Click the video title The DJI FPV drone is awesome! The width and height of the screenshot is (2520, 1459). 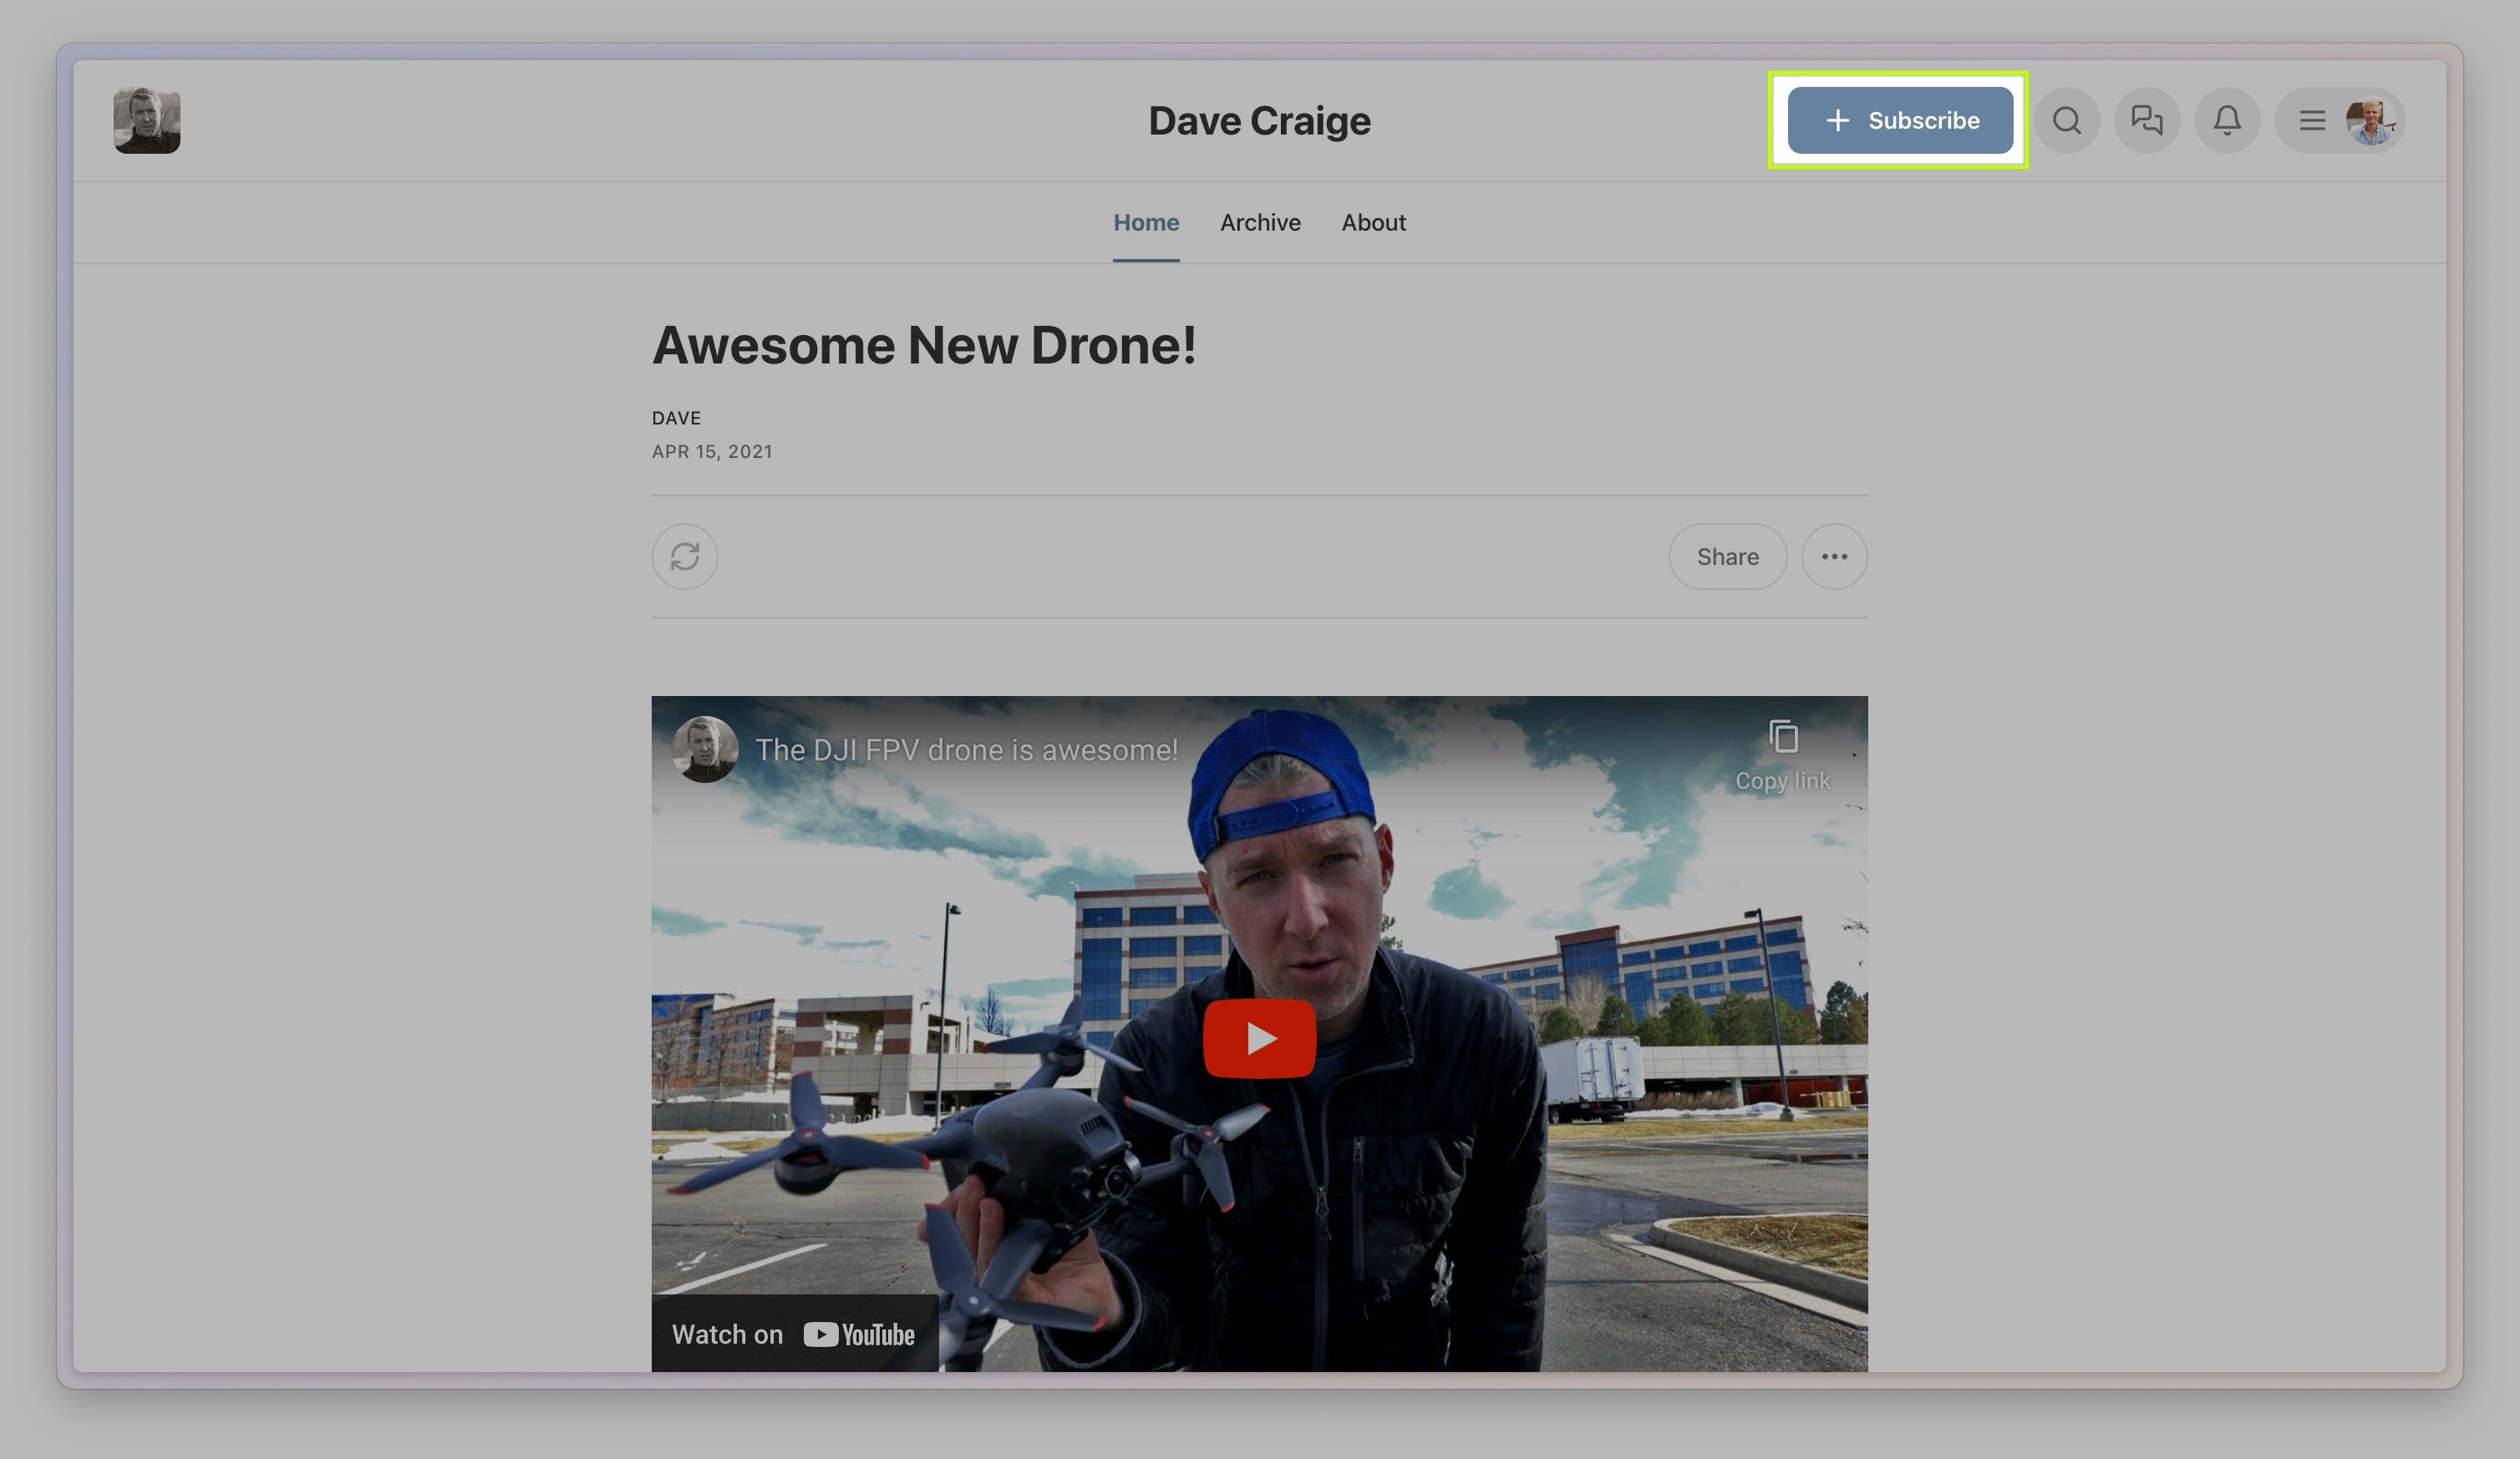(x=966, y=750)
